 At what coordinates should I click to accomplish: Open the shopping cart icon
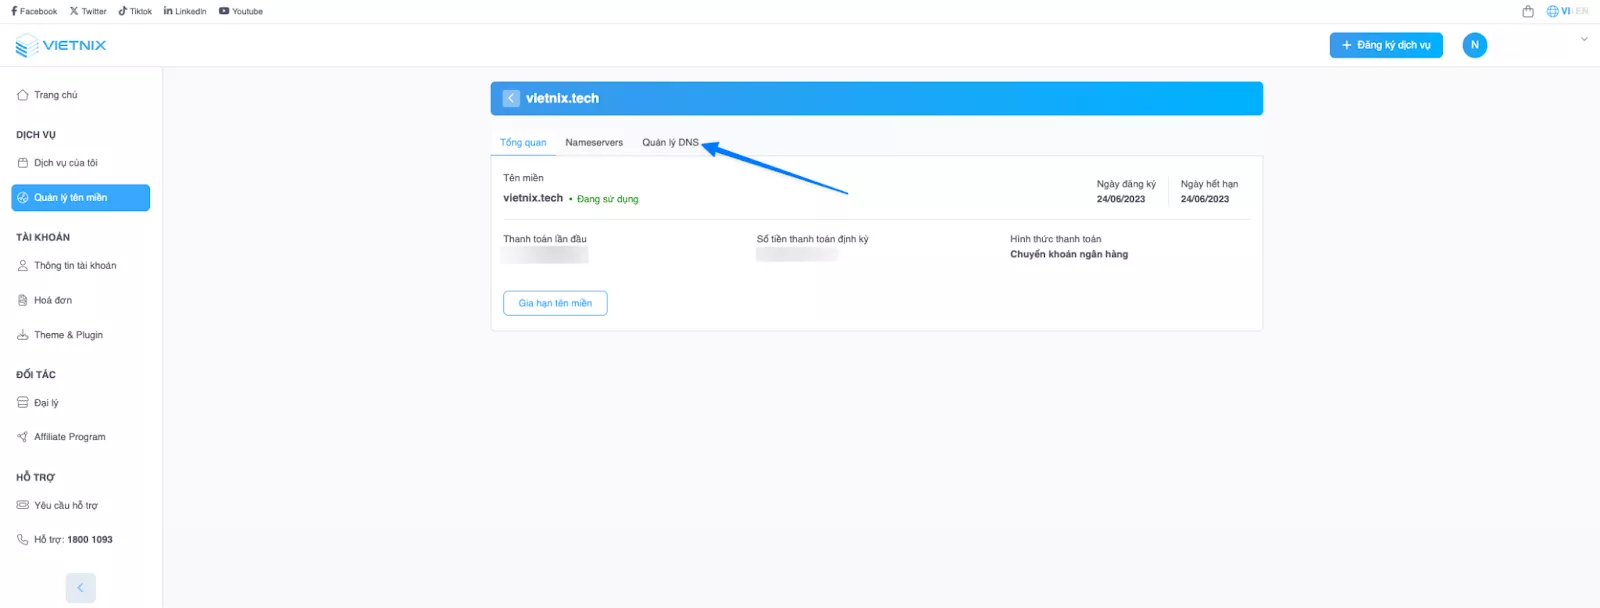coord(1527,12)
